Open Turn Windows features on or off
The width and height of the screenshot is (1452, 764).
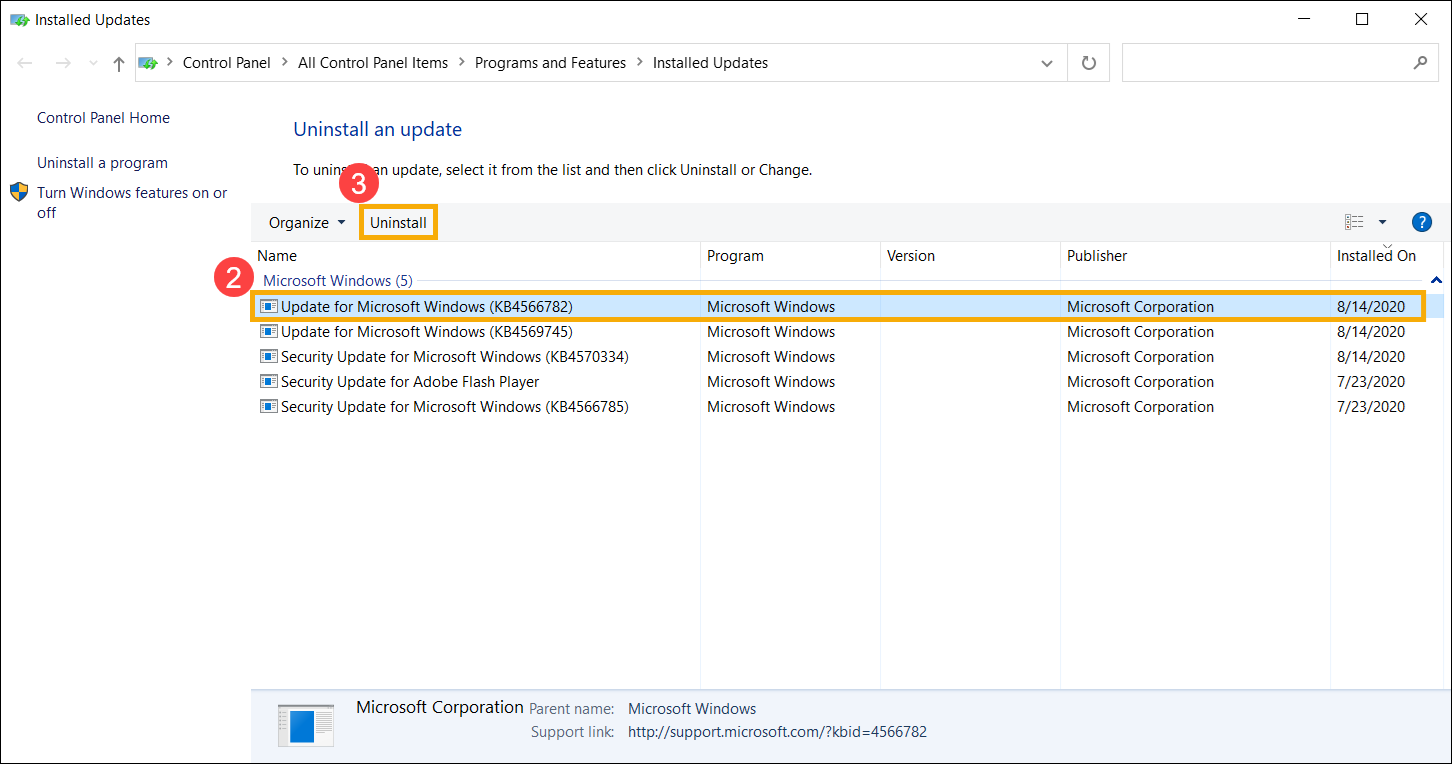click(132, 203)
